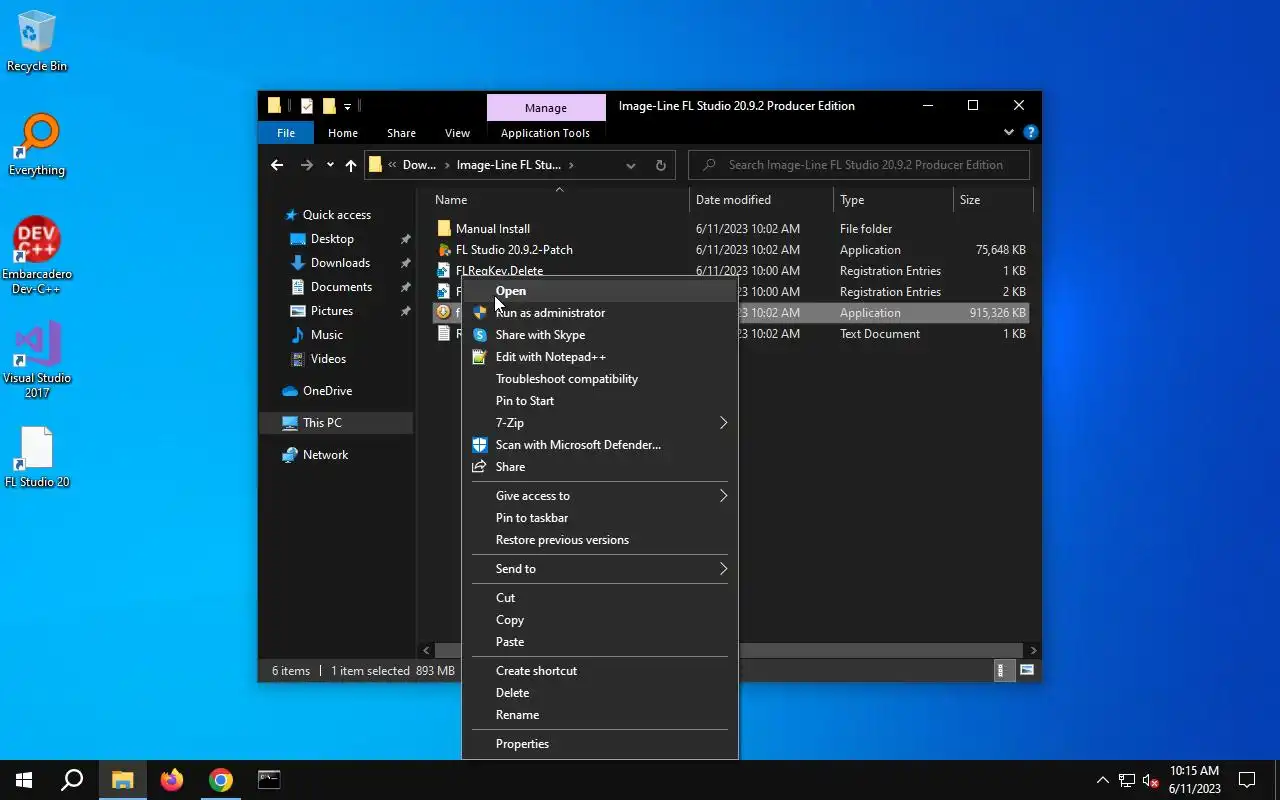
Task: Select Restore previous versions
Action: point(600,540)
